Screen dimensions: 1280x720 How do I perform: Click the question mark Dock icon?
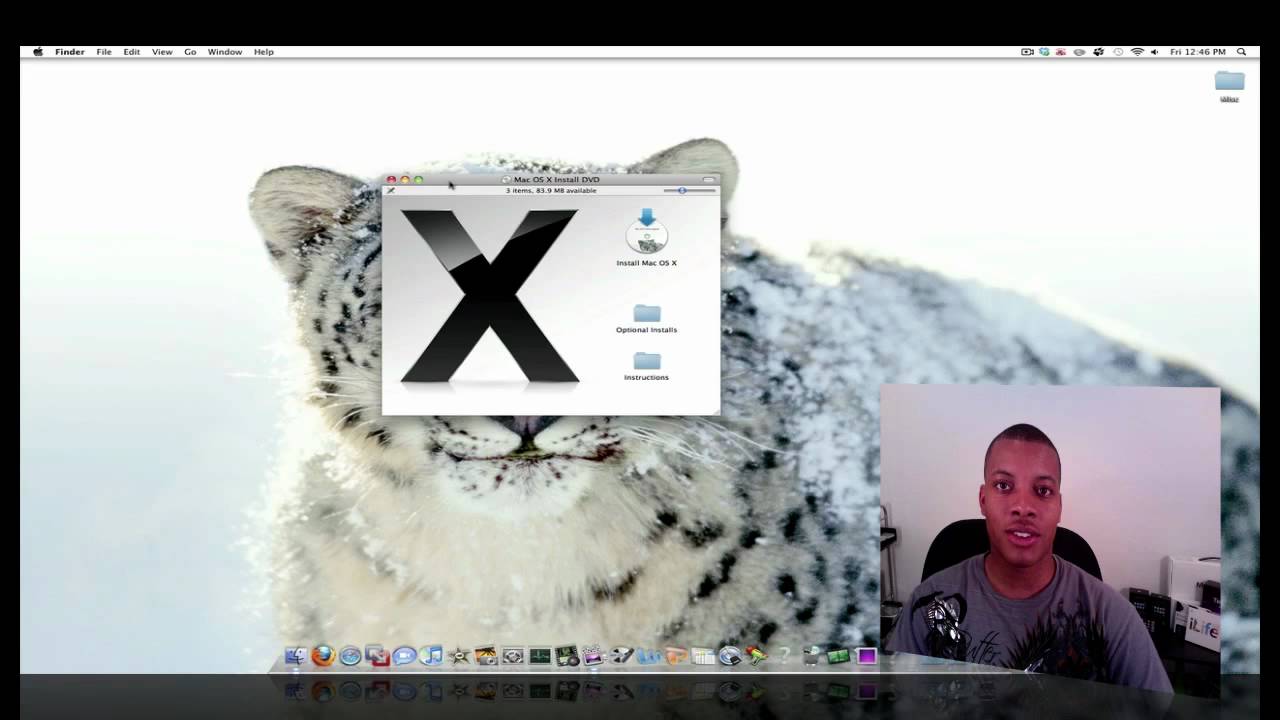784,656
